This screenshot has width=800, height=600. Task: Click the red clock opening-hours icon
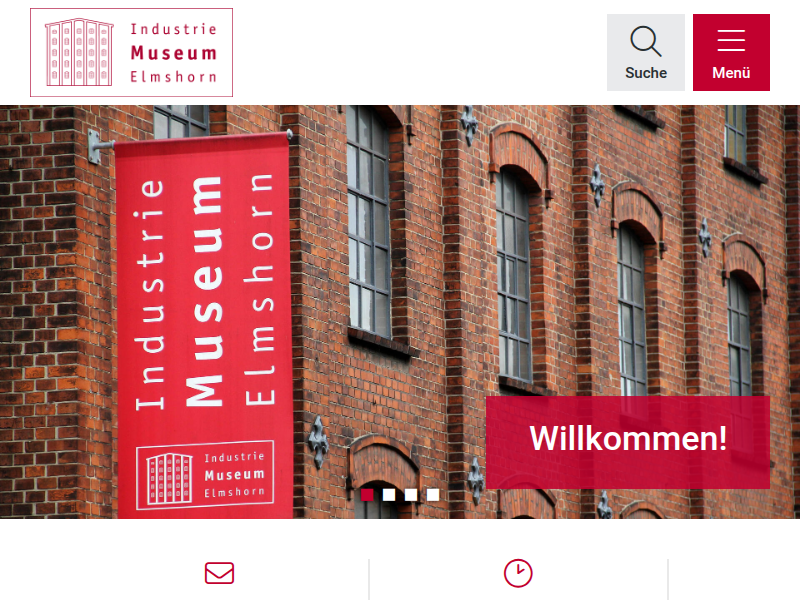pyautogui.click(x=518, y=573)
